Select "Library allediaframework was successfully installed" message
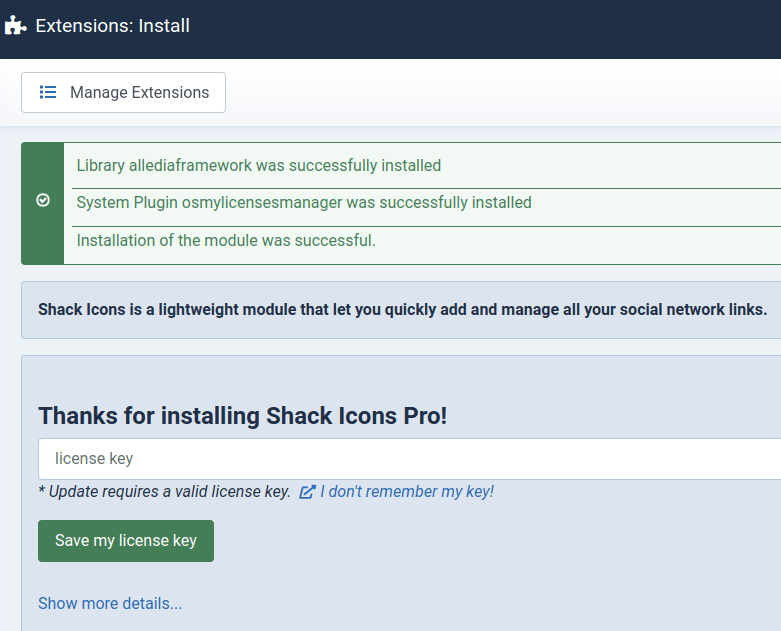The width and height of the screenshot is (781, 631). 259,165
